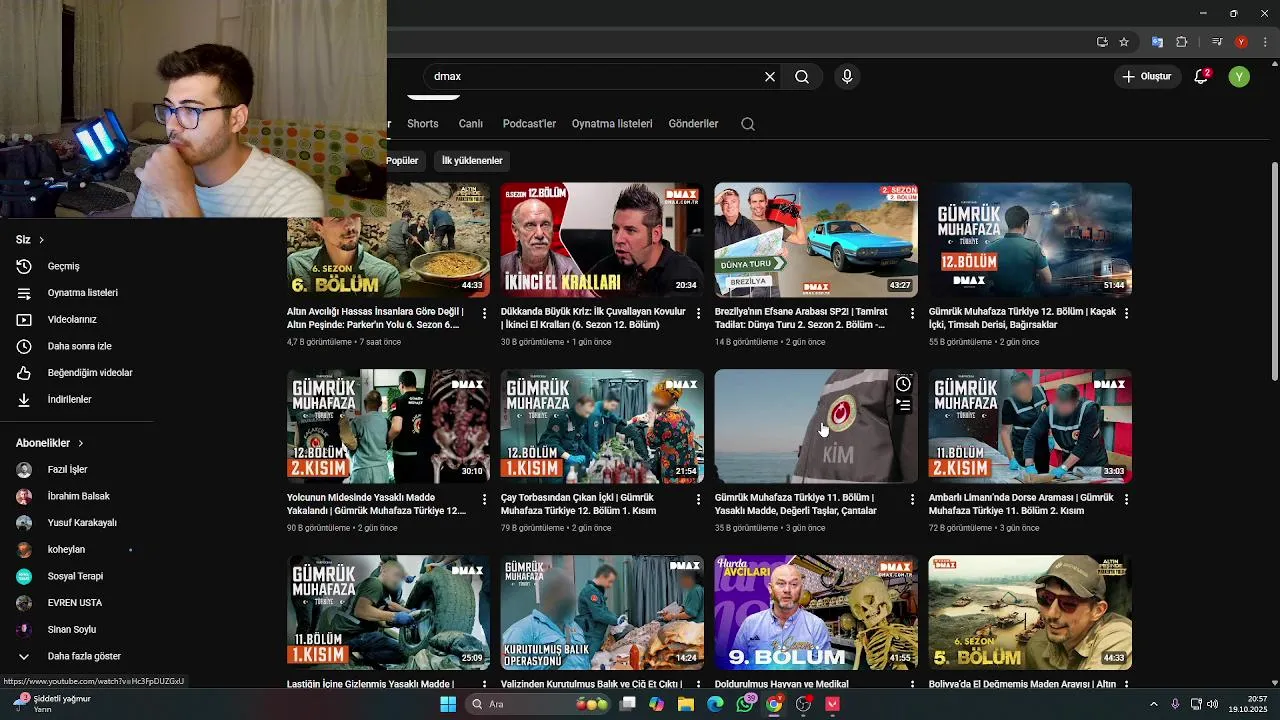Open options menu for Brezilya'nın Efsane Arabası video
This screenshot has height=720, width=1280.
tap(912, 313)
